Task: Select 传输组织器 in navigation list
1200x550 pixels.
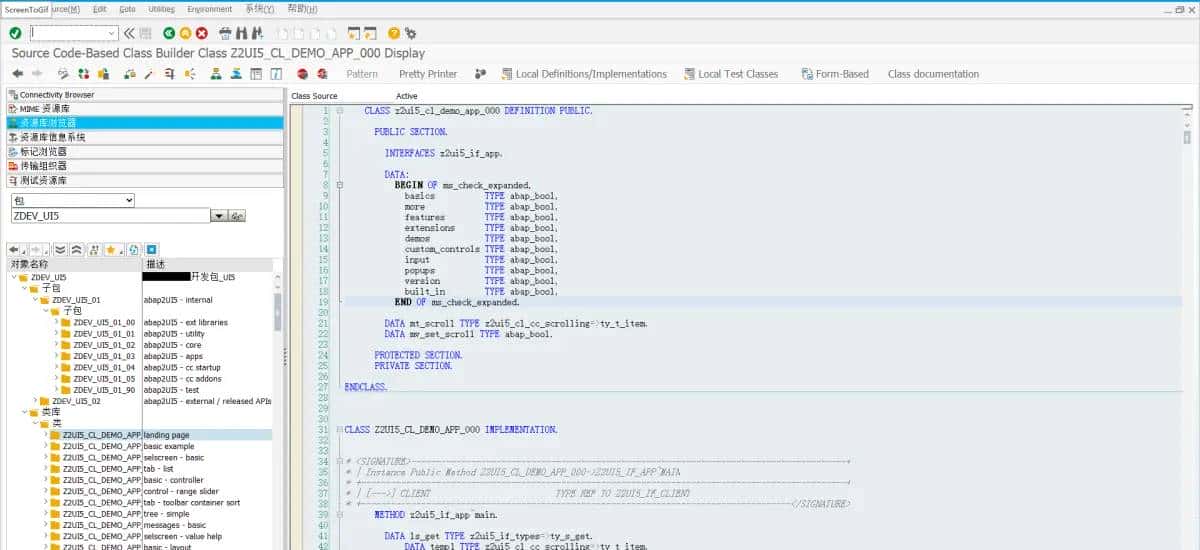Action: [x=144, y=166]
